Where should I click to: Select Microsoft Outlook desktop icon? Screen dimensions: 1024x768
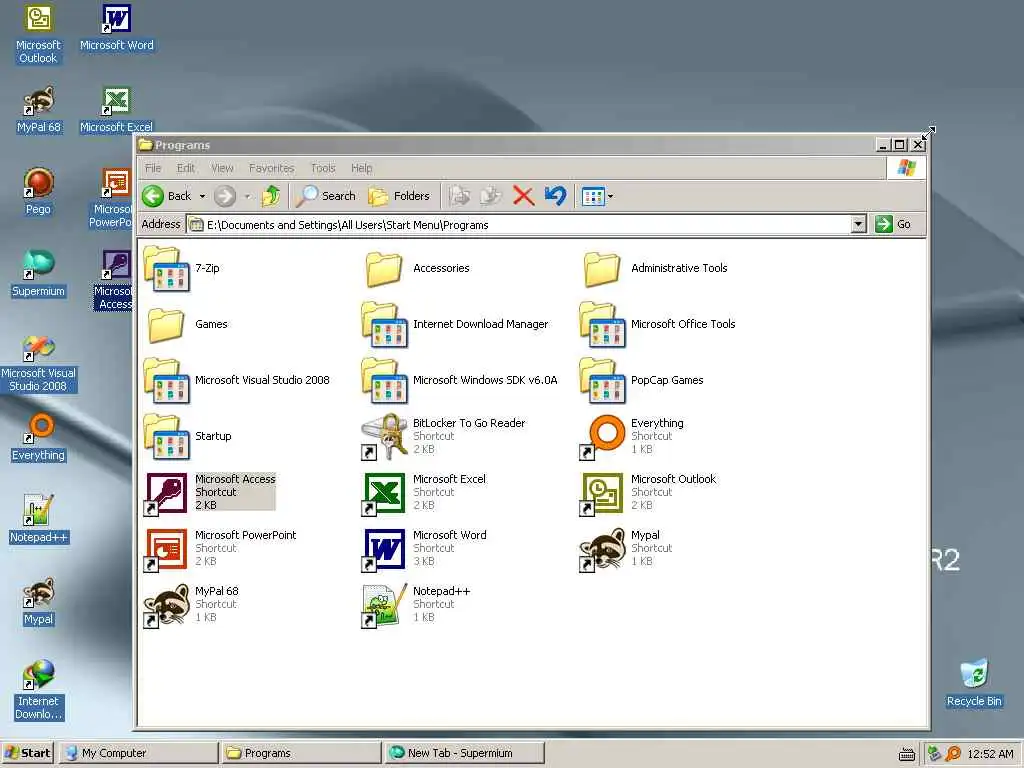[x=39, y=35]
